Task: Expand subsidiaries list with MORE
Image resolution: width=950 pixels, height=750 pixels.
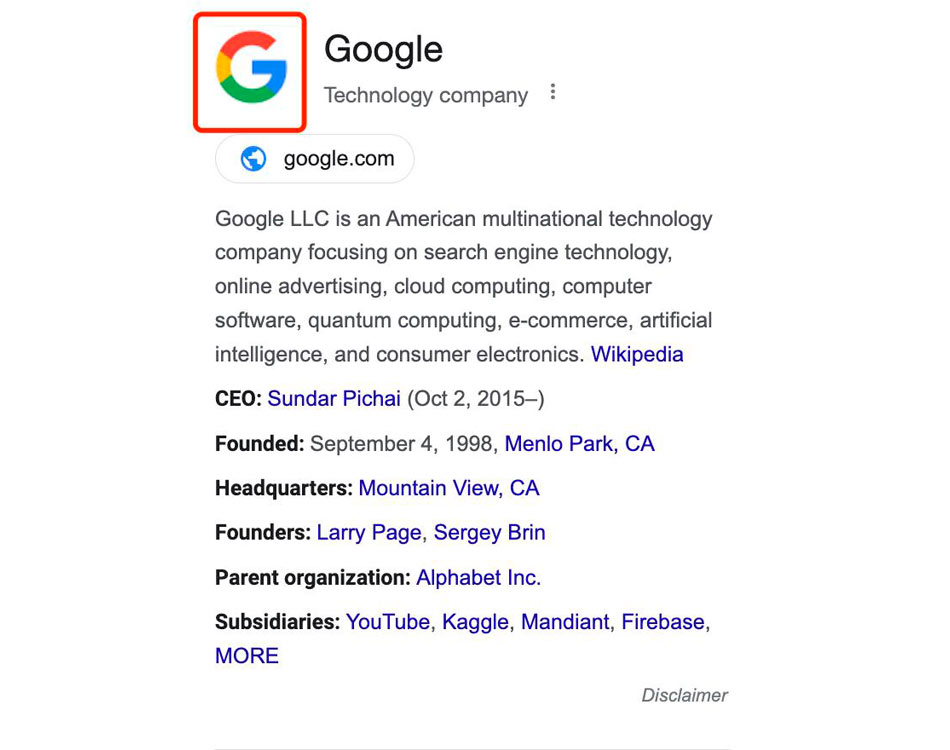Action: [x=247, y=656]
